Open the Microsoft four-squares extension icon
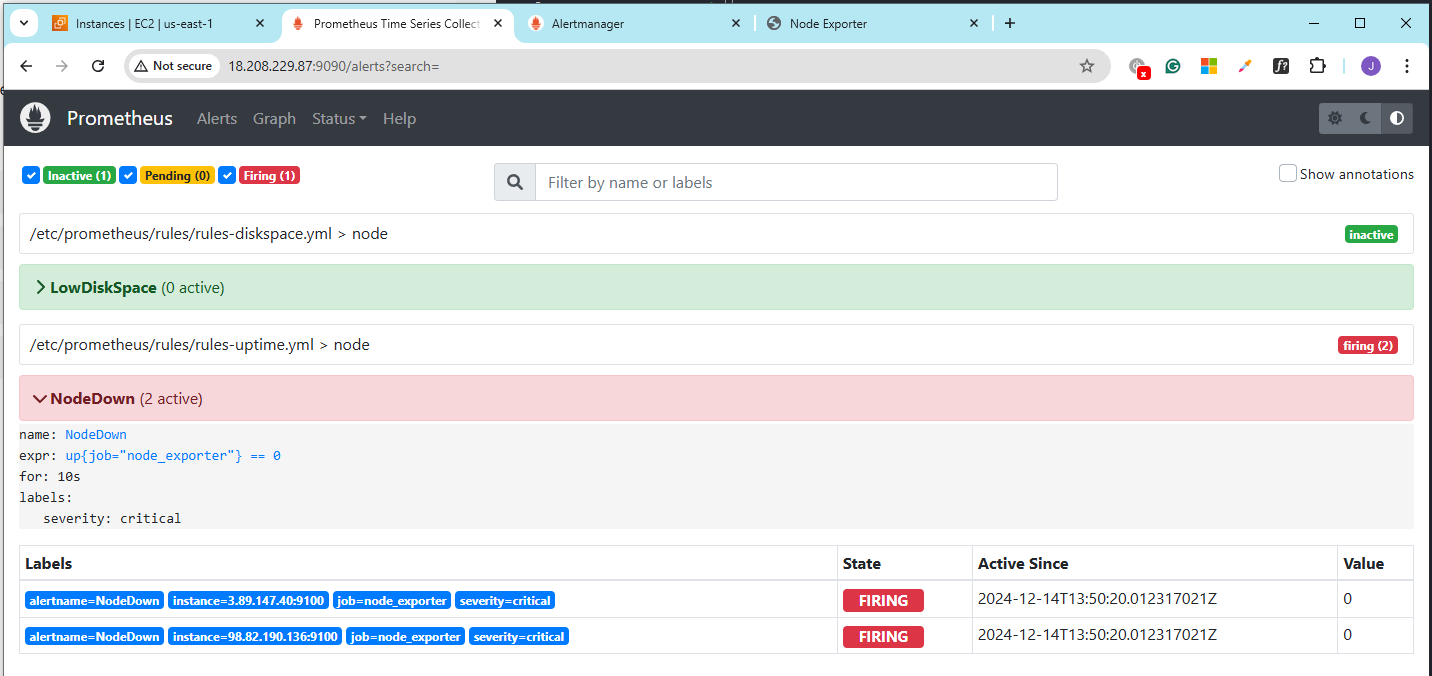This screenshot has height=676, width=1432. (x=1209, y=66)
